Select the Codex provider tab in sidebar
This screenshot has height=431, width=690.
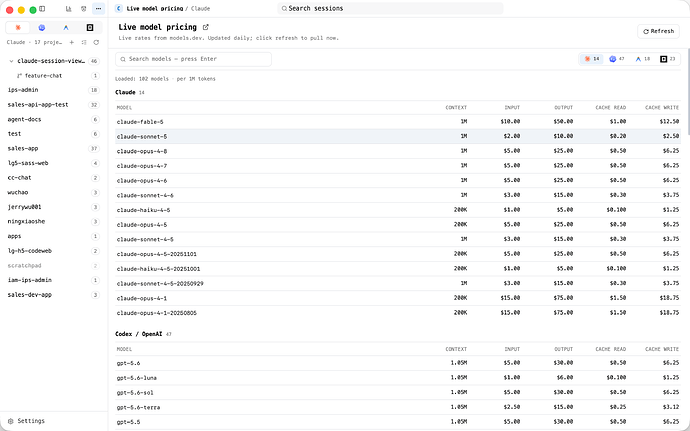click(x=42, y=28)
